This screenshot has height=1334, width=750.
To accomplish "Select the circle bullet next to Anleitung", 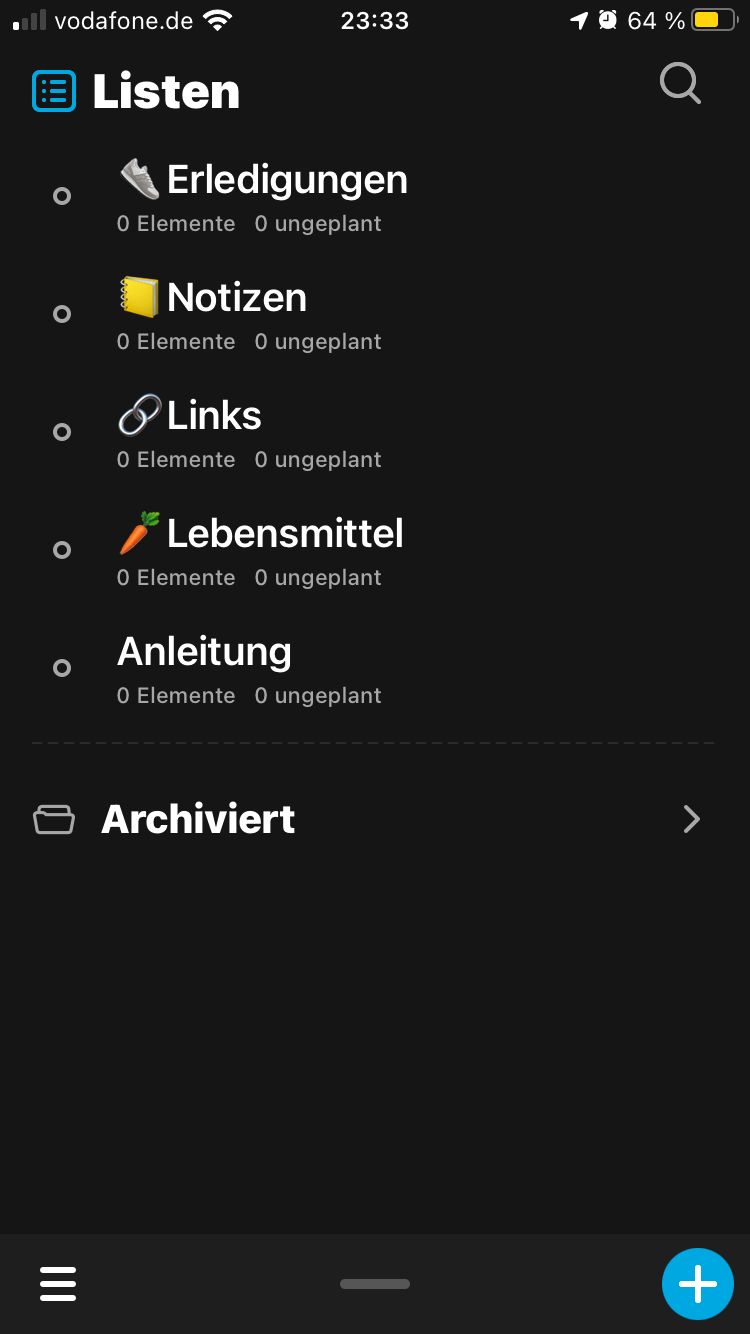I will [x=62, y=668].
